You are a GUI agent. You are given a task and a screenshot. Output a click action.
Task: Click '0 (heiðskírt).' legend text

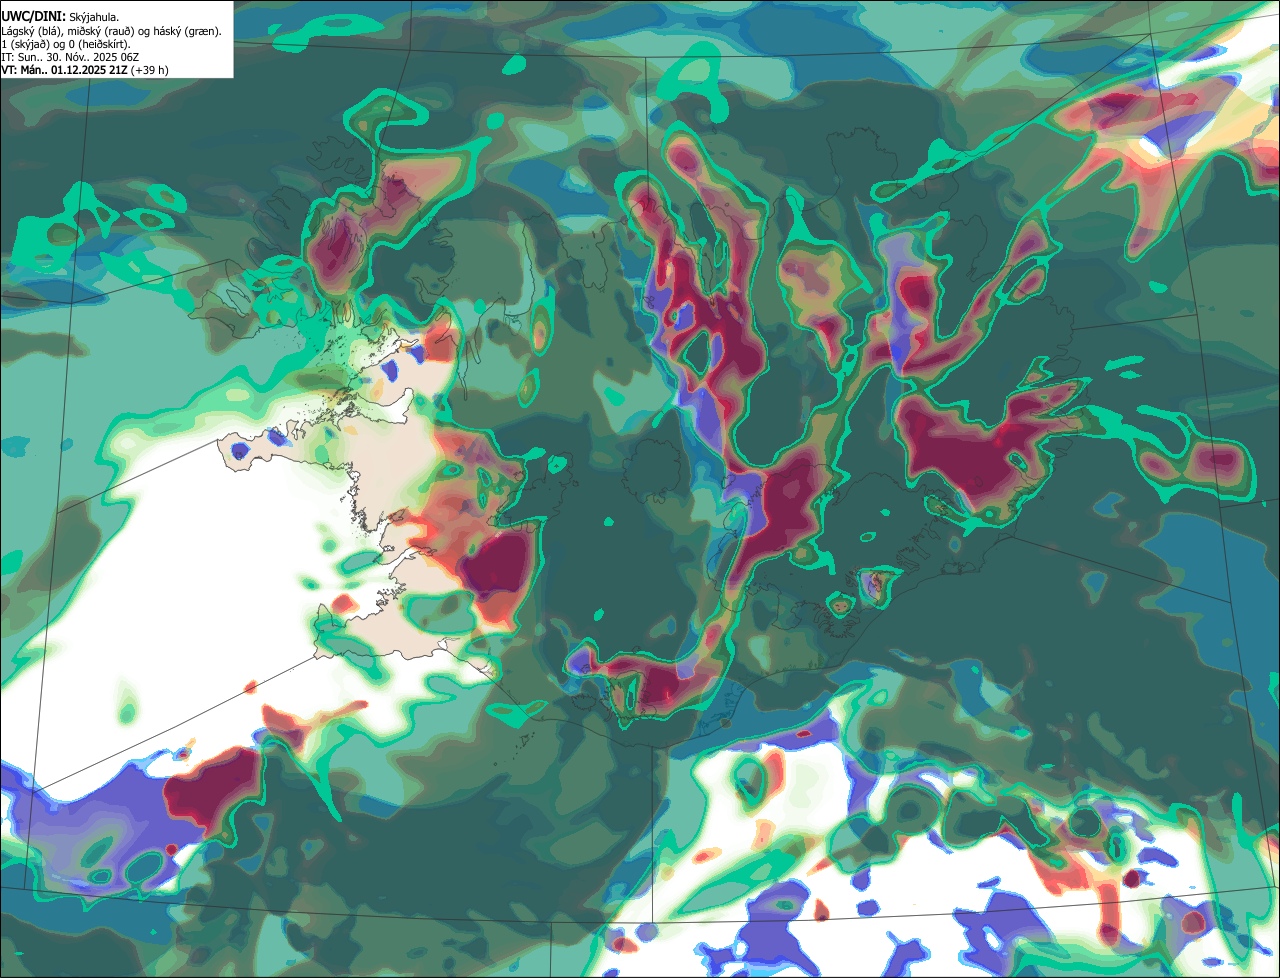click(x=99, y=45)
